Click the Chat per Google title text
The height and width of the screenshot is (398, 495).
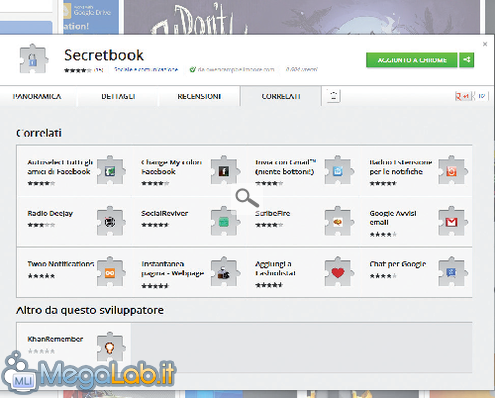click(398, 264)
